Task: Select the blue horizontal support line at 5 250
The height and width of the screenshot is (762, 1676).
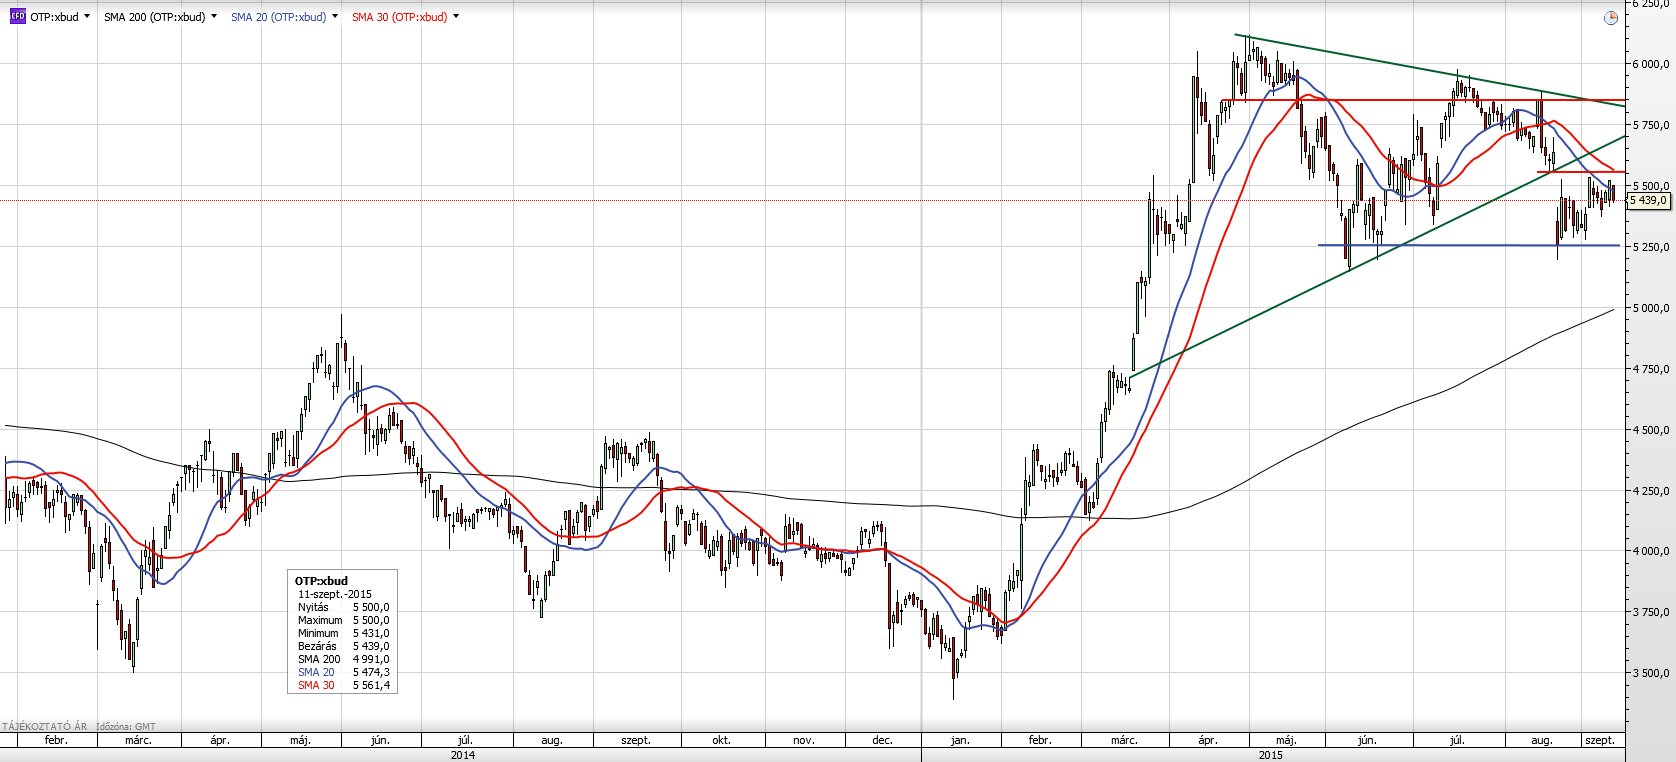Action: tap(1469, 245)
